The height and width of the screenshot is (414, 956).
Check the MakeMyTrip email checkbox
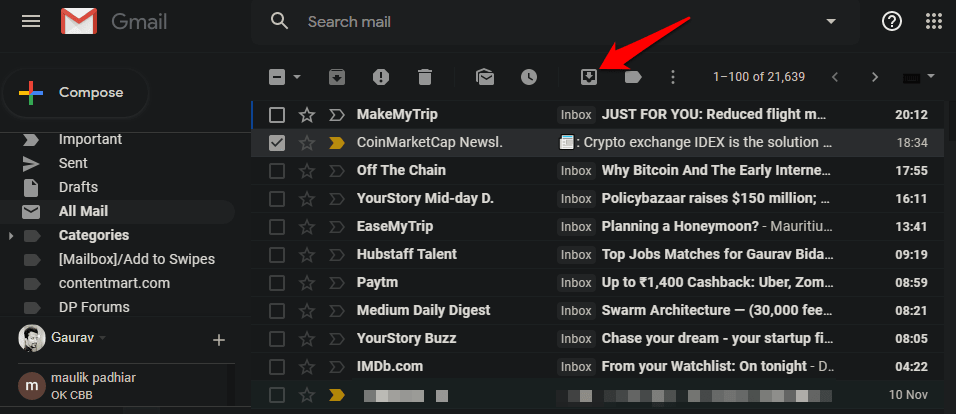click(x=277, y=115)
